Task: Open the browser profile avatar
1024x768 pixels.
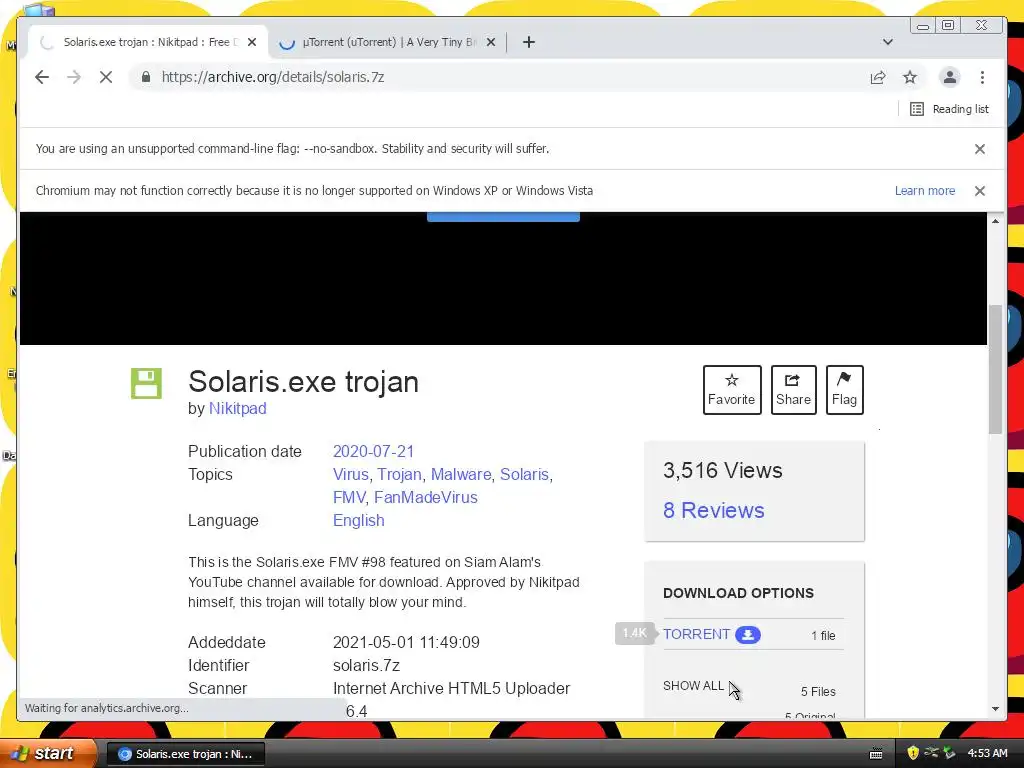Action: [x=950, y=77]
